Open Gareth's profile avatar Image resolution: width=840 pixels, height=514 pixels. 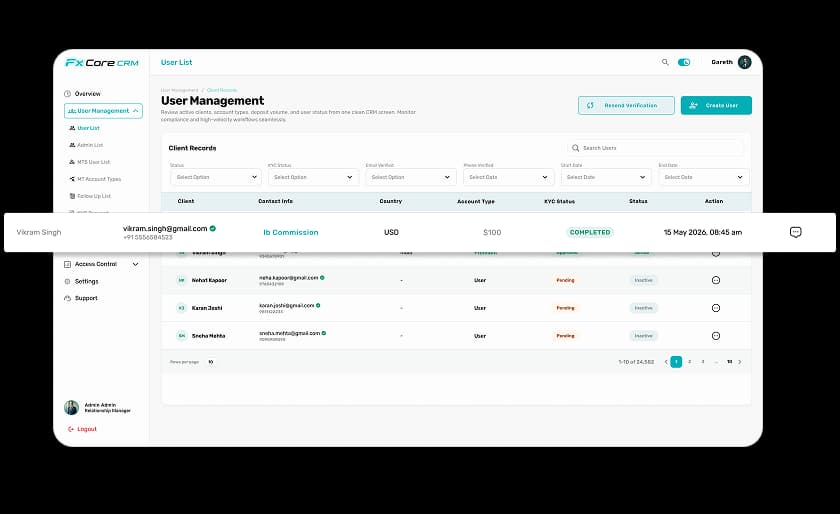[745, 62]
